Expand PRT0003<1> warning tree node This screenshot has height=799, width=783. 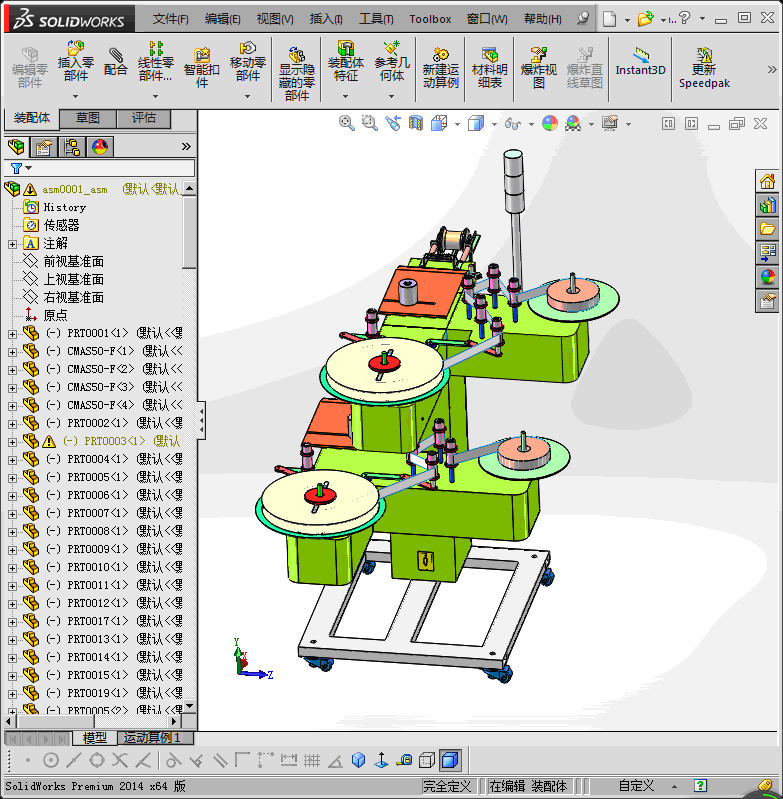click(12, 442)
